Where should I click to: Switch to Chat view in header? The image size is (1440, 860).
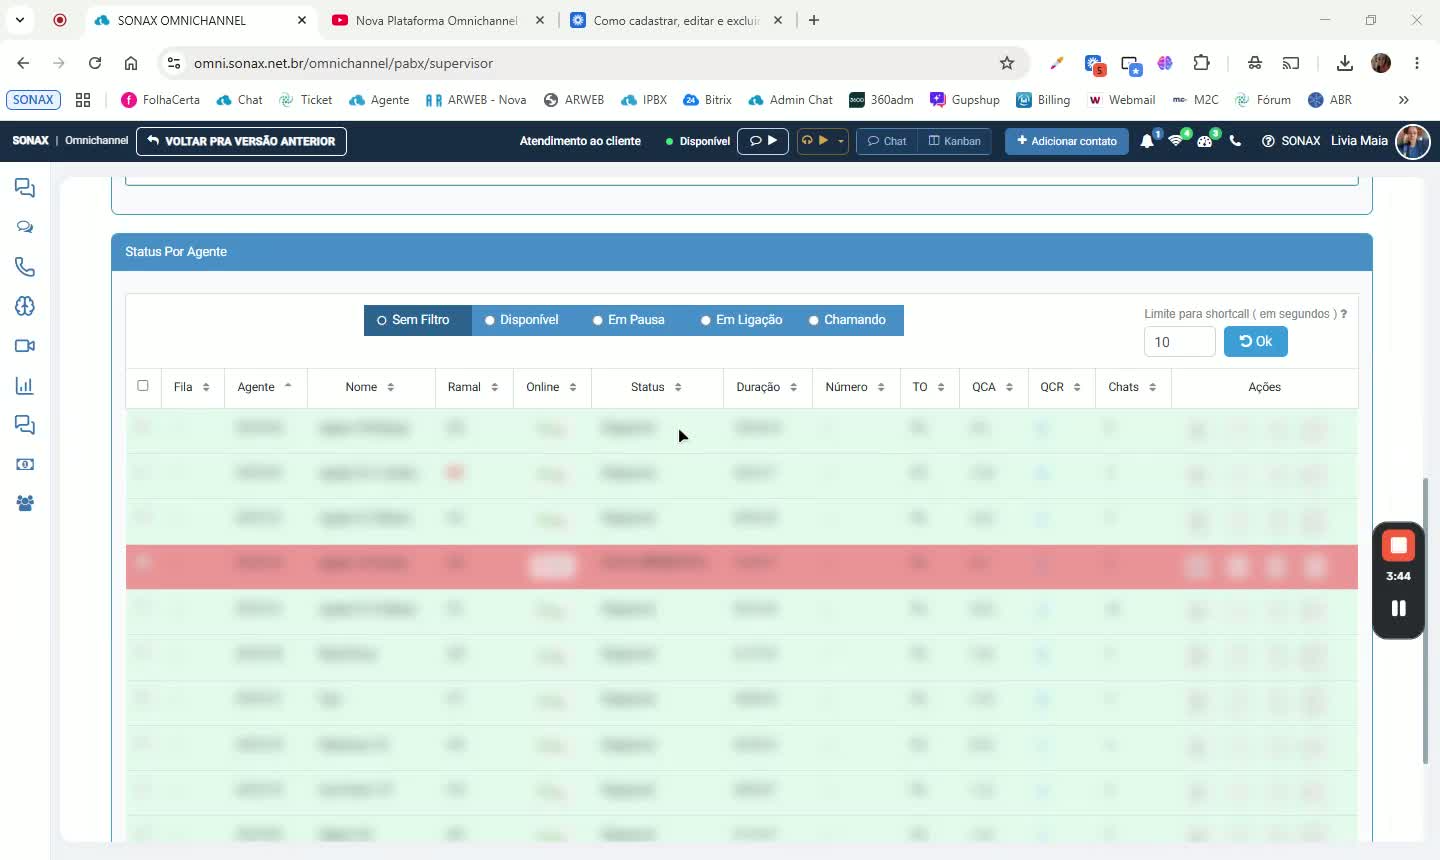tap(887, 141)
